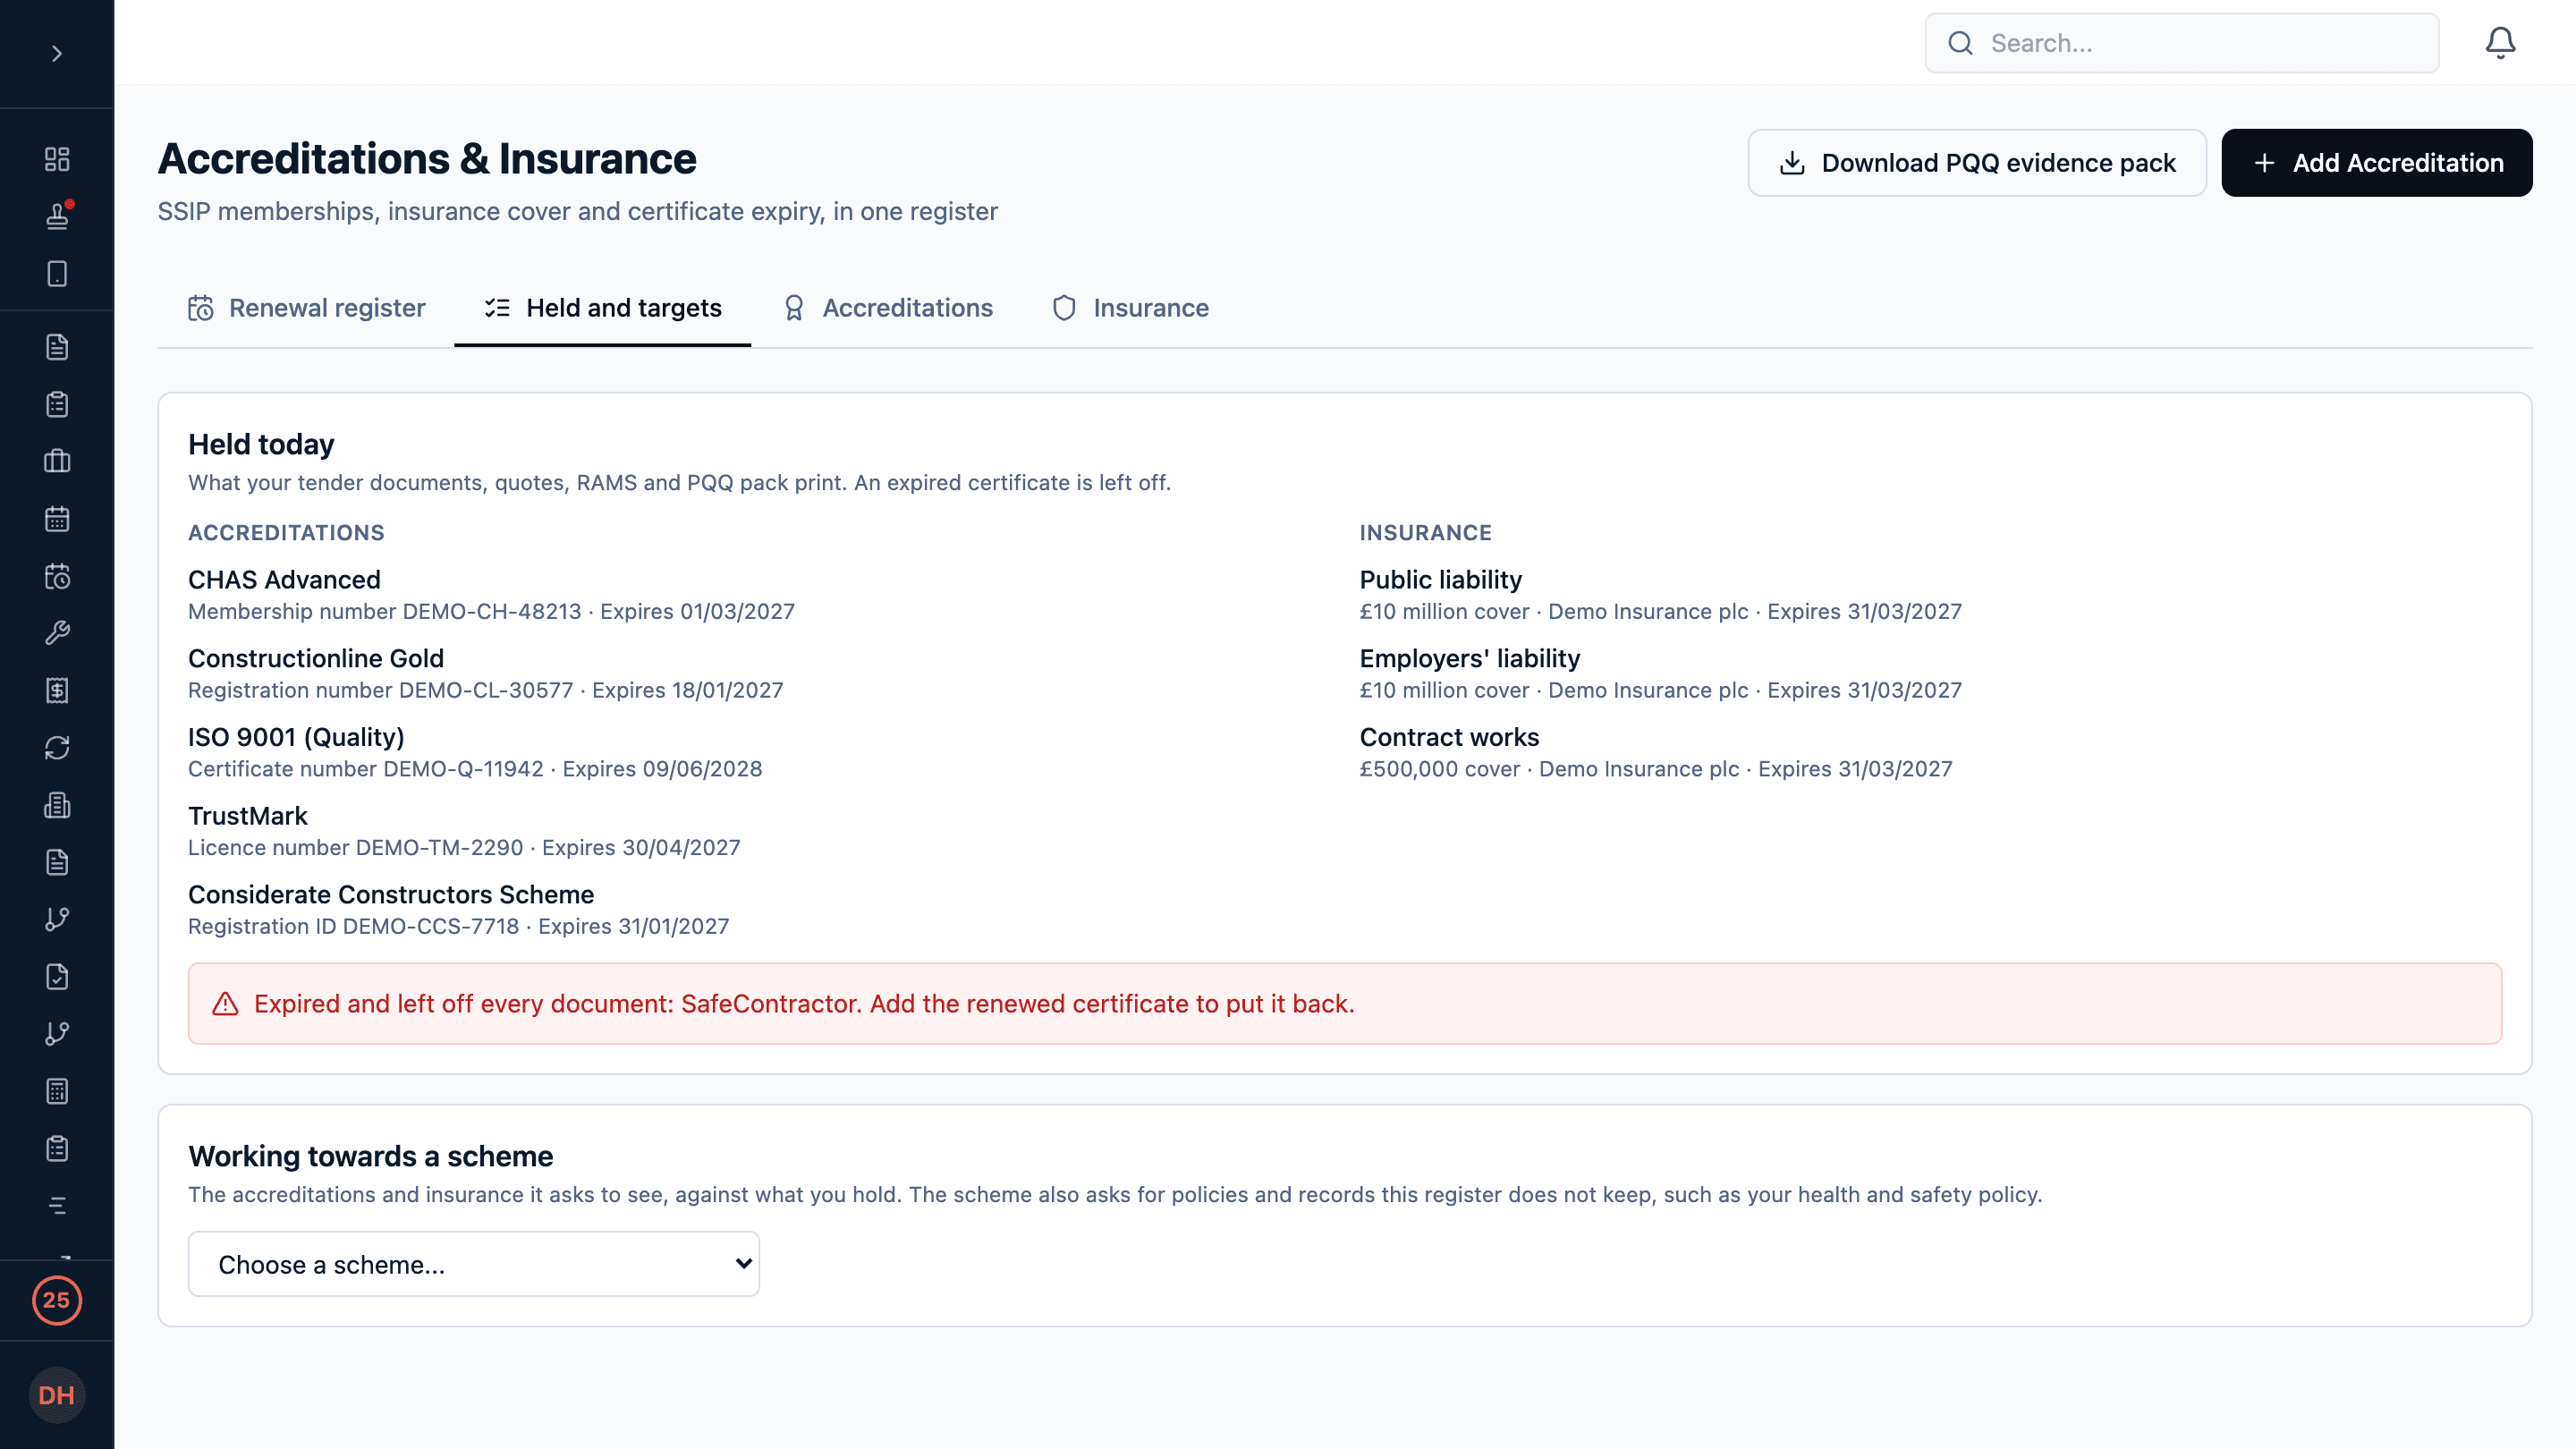Click the tablet device icon in sidebar
Image resolution: width=2576 pixels, height=1449 pixels.
pyautogui.click(x=57, y=274)
